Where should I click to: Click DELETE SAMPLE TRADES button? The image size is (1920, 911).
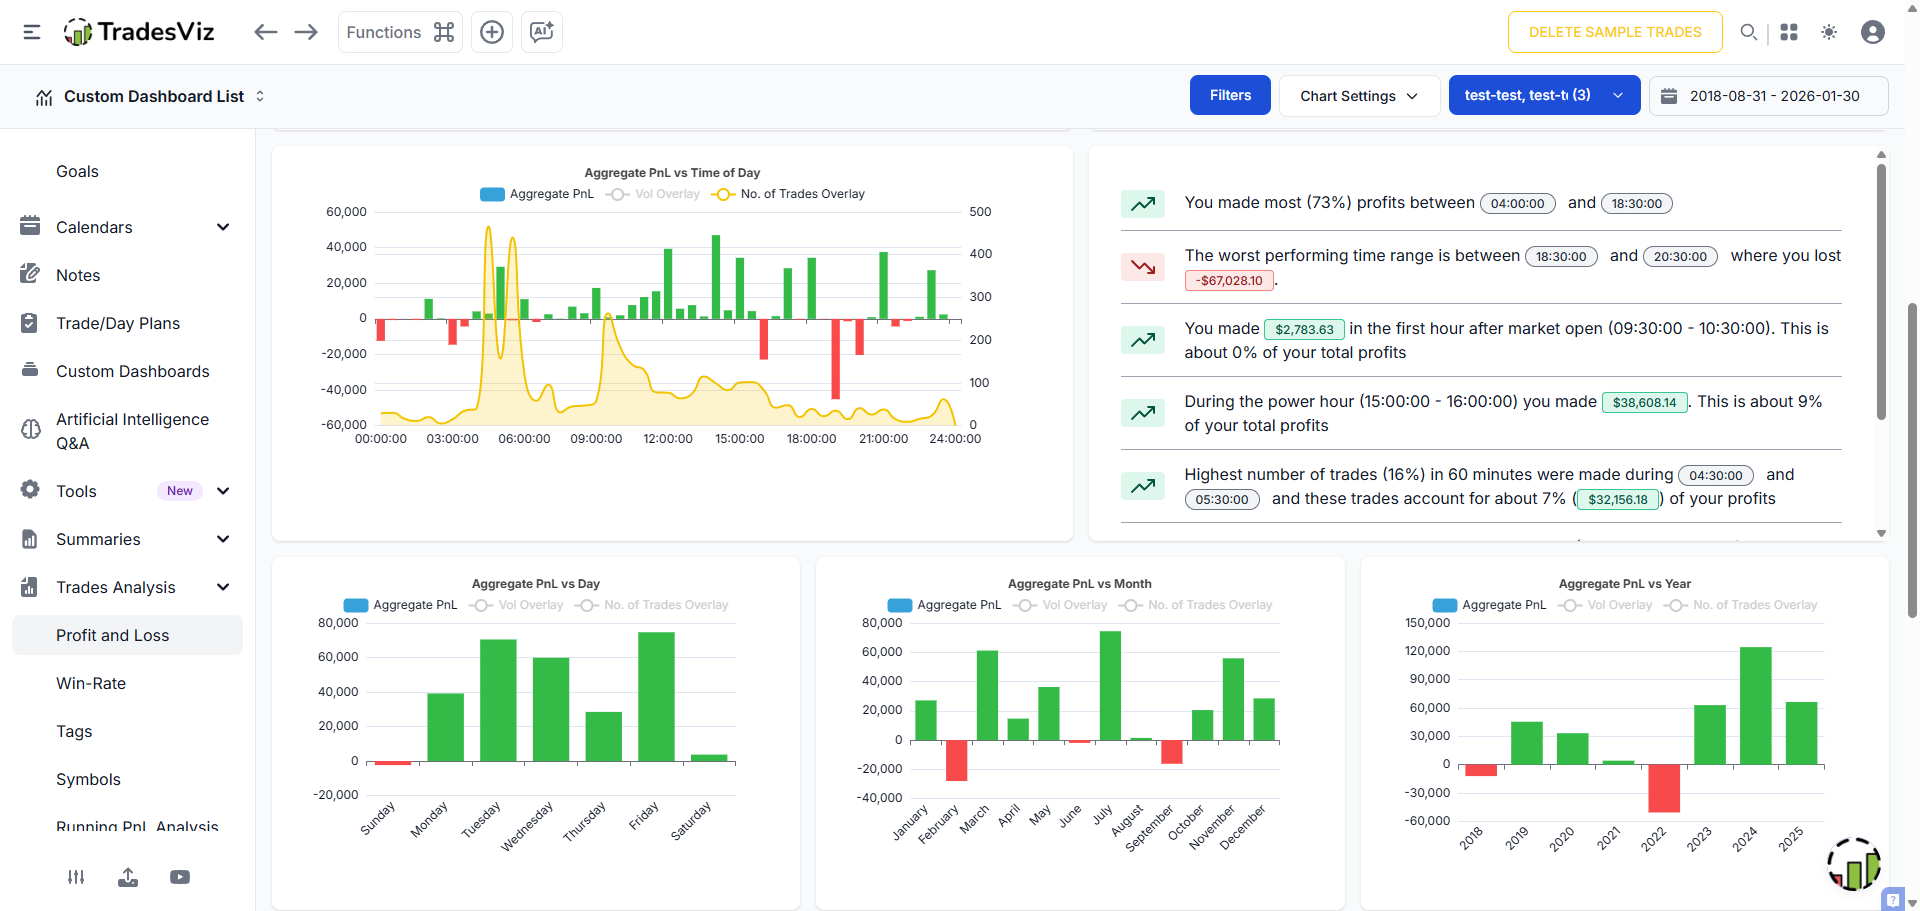[1615, 32]
